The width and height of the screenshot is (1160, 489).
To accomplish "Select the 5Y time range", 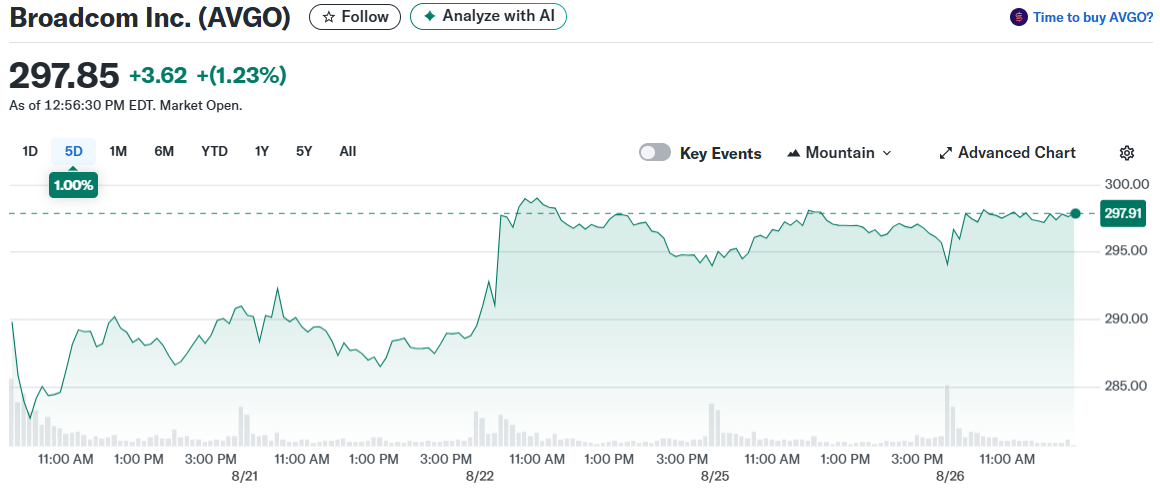I will tap(304, 152).
